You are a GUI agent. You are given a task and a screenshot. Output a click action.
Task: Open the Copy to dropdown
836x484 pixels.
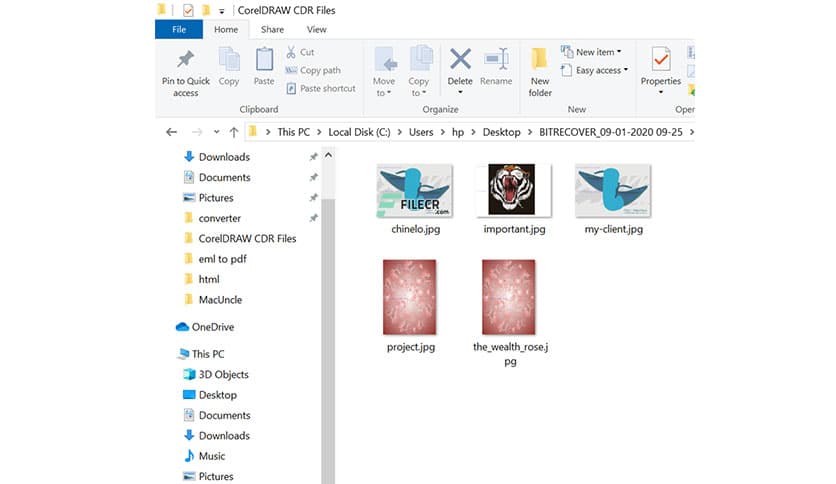point(419,87)
